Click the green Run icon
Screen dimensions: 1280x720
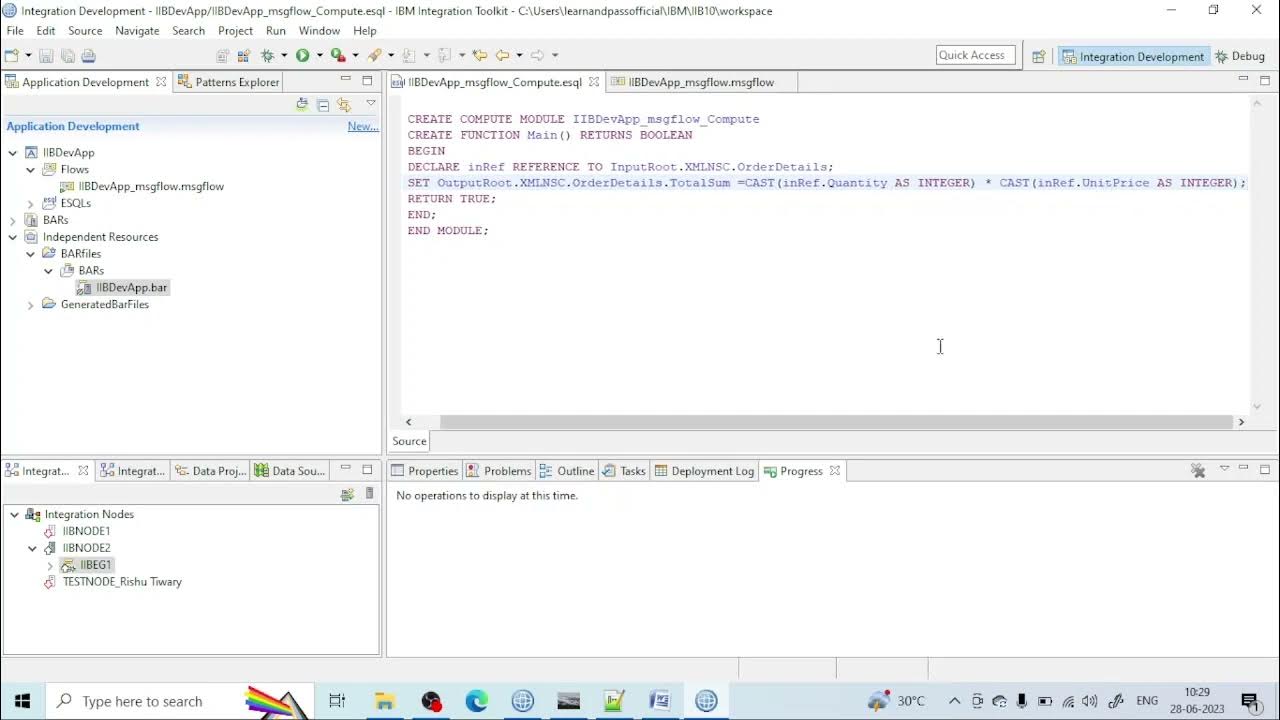pos(302,56)
